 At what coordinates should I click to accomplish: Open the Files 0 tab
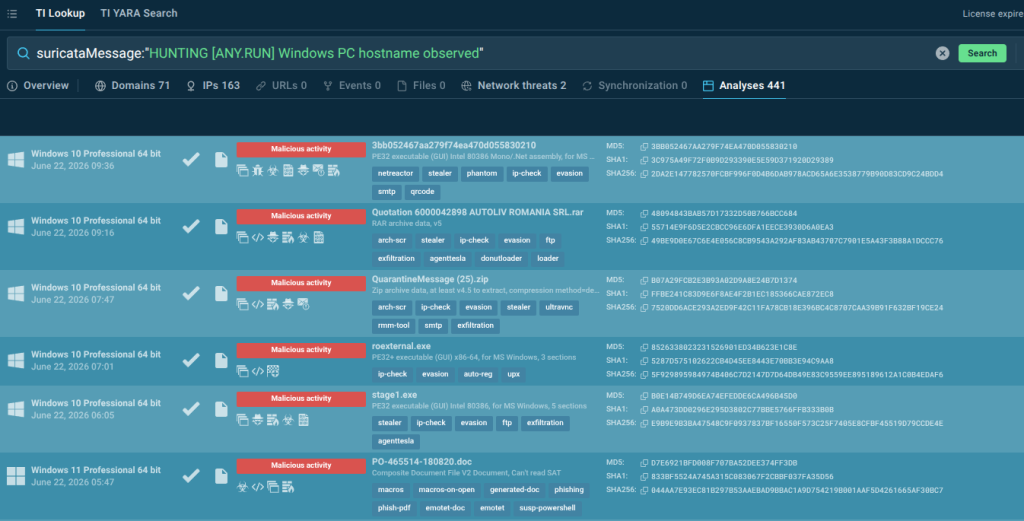tap(421, 86)
